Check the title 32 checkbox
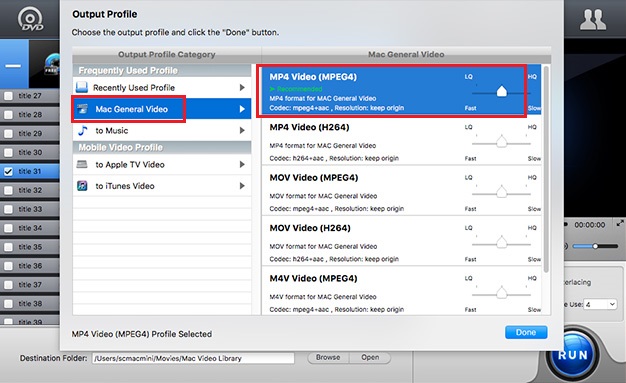 pyautogui.click(x=8, y=190)
